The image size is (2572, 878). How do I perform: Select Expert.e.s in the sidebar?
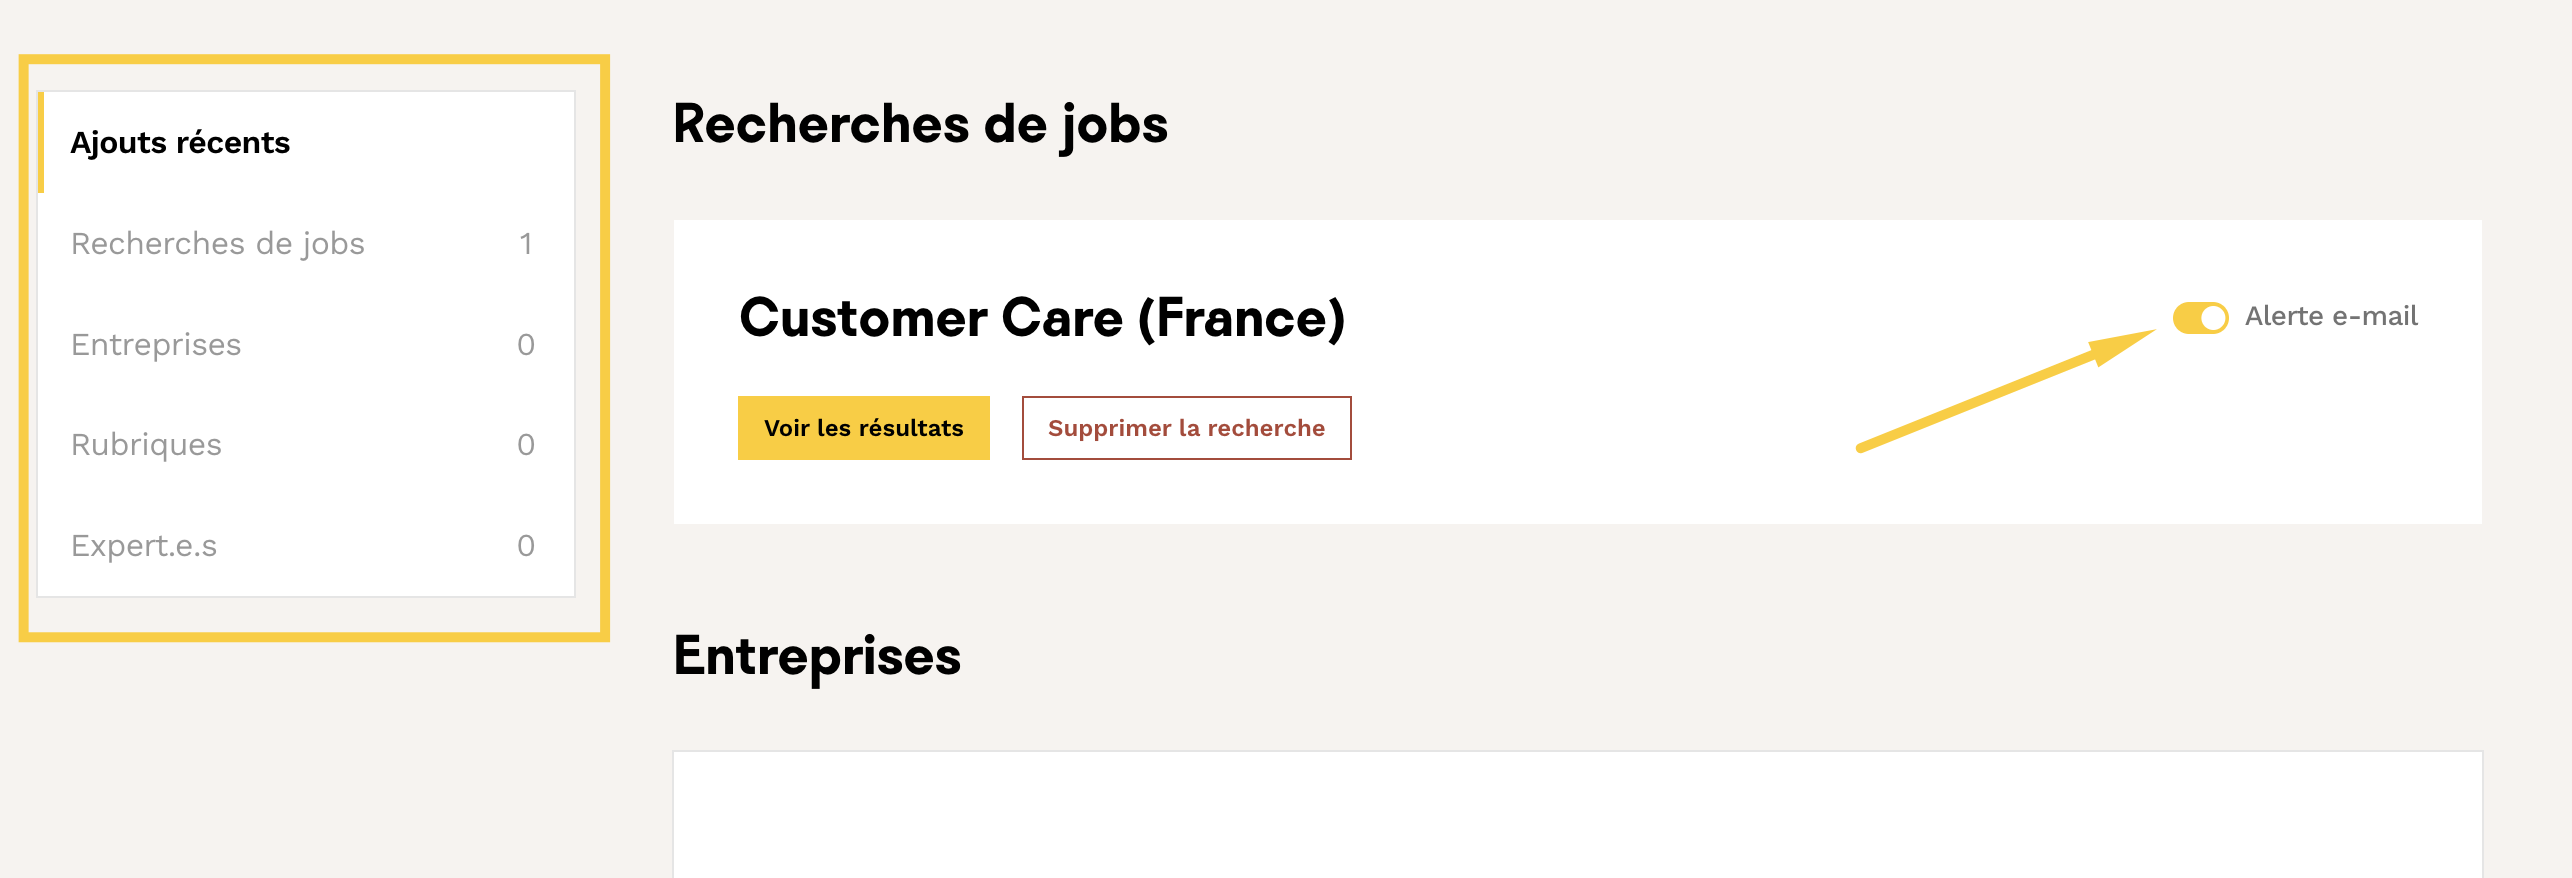[144, 546]
